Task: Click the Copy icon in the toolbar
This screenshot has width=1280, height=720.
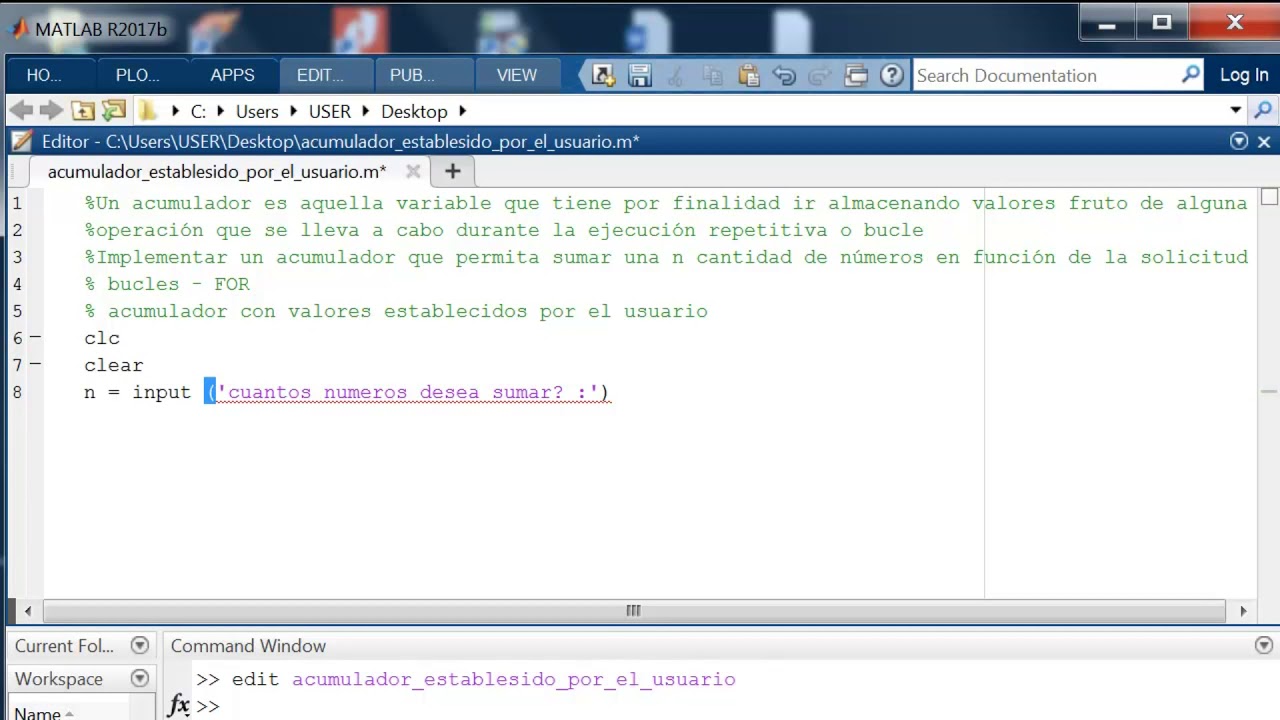Action: click(x=712, y=75)
